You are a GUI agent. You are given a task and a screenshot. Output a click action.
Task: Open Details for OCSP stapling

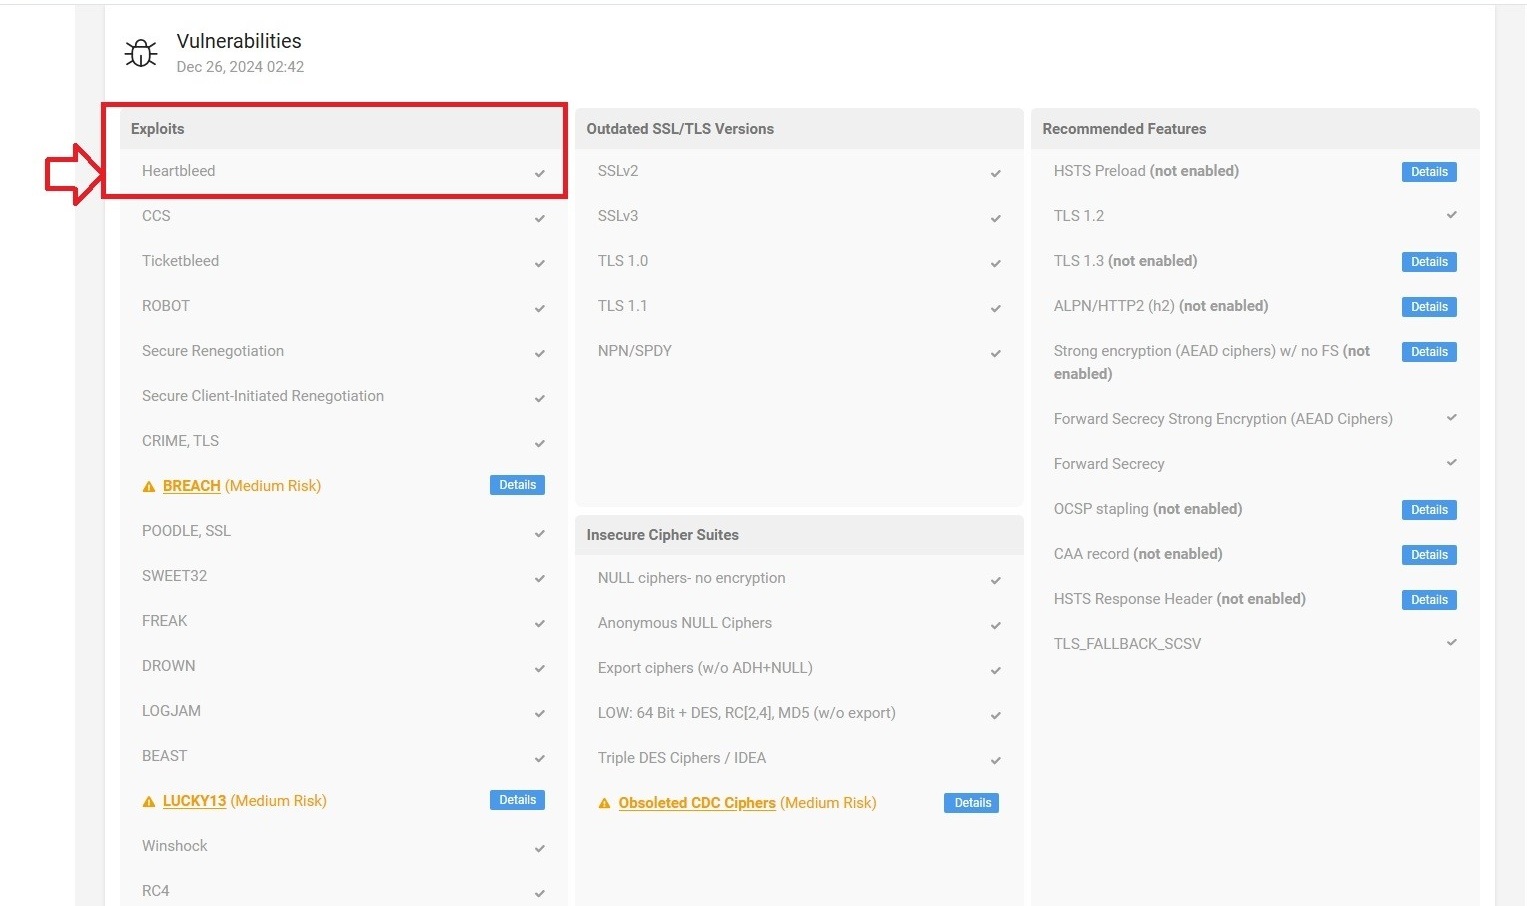[1429, 510]
